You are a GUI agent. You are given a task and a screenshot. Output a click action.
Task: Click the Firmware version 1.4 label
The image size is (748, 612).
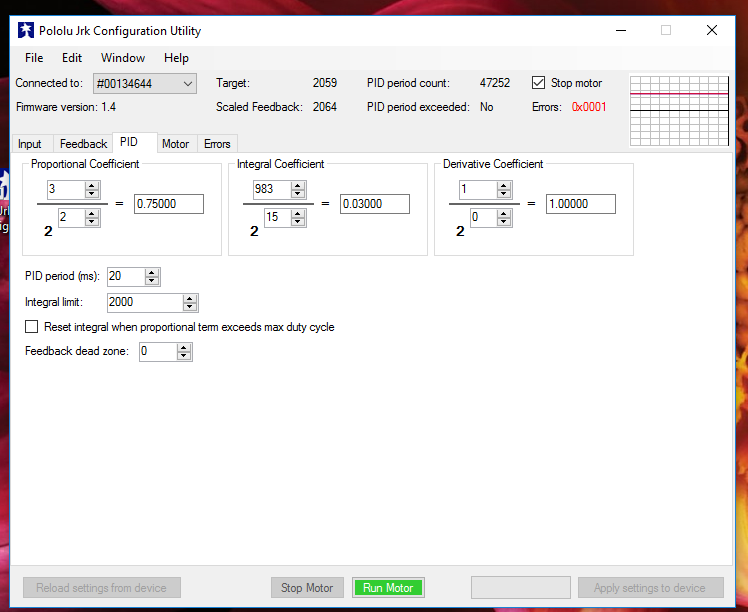click(x=66, y=107)
